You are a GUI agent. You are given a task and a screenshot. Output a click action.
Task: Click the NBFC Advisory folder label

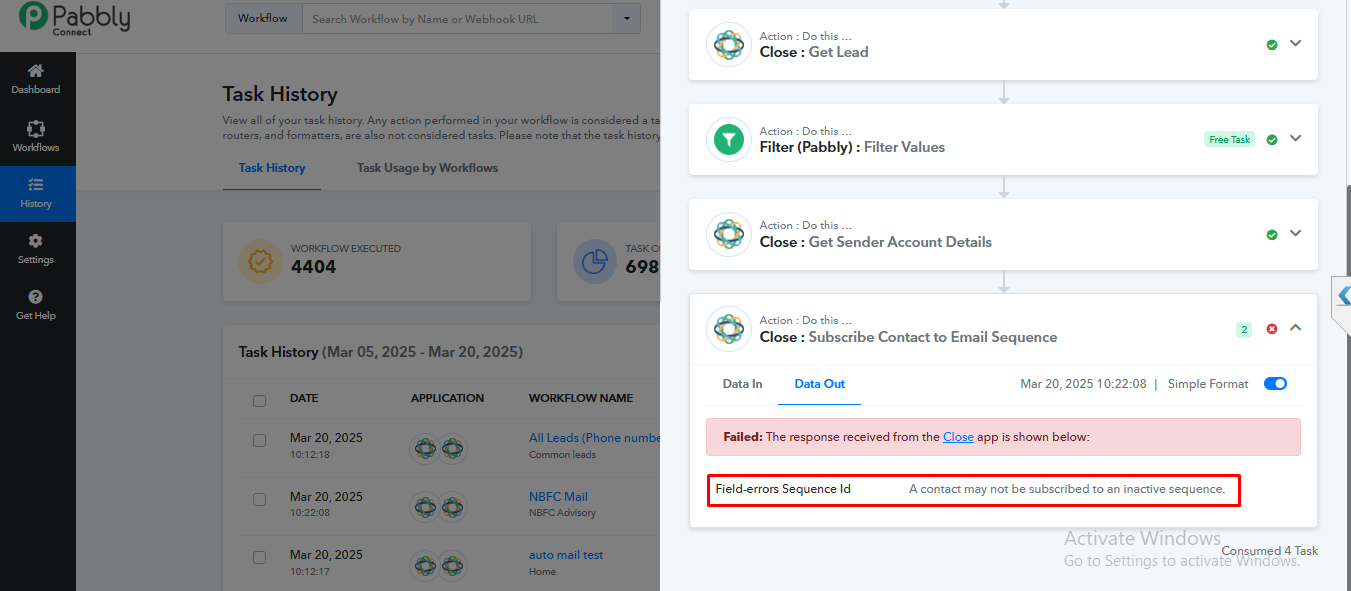tap(562, 513)
